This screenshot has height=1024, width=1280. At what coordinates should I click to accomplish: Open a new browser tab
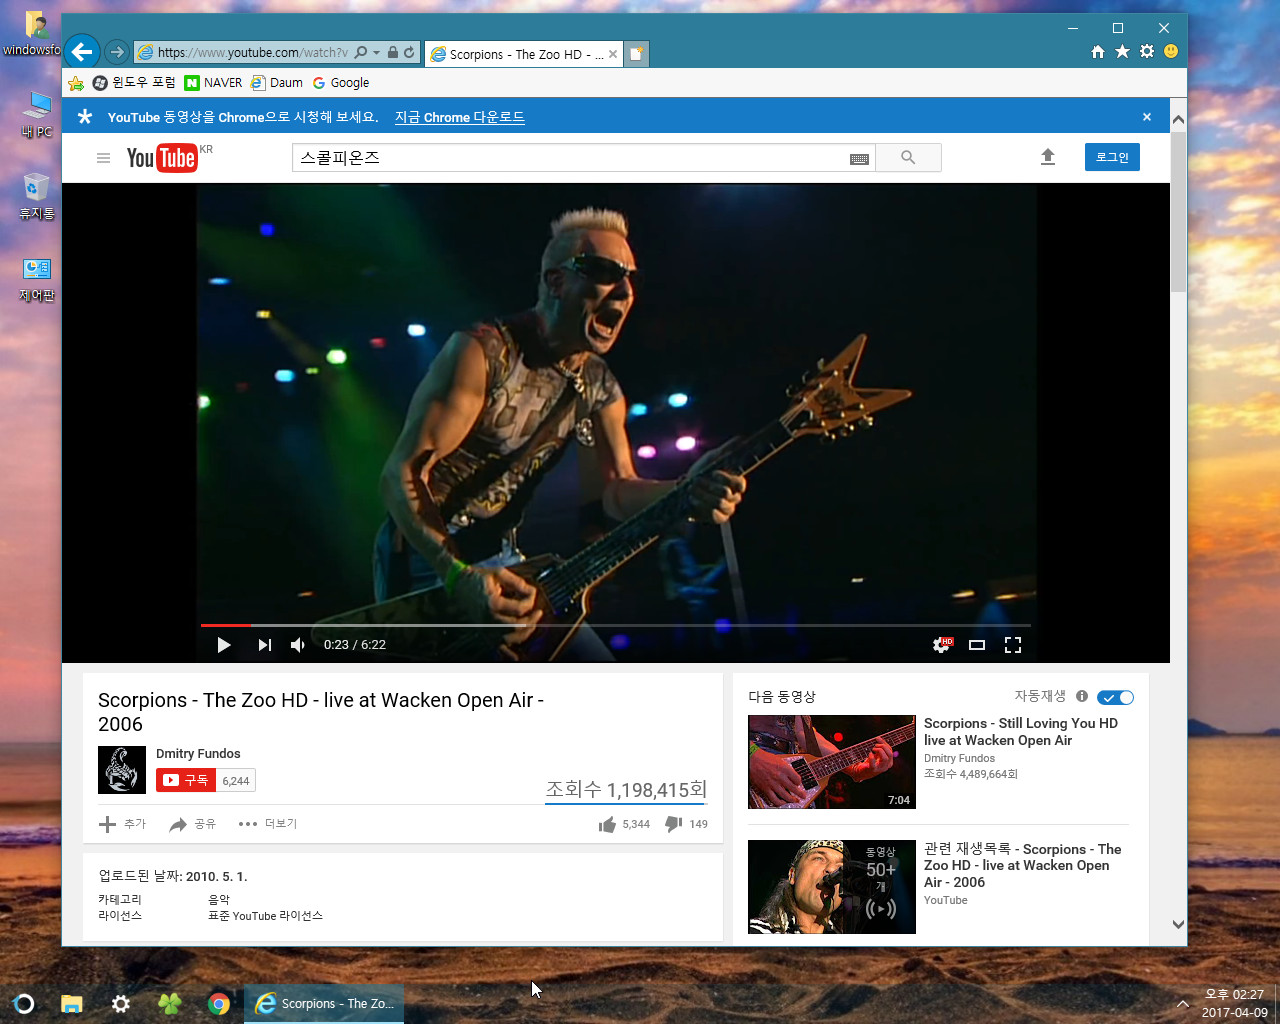637,54
